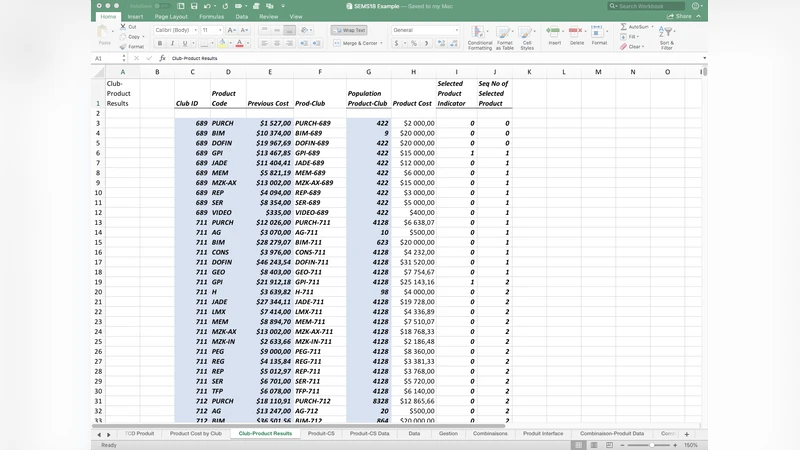Click the Insert cells icon

coord(555,32)
